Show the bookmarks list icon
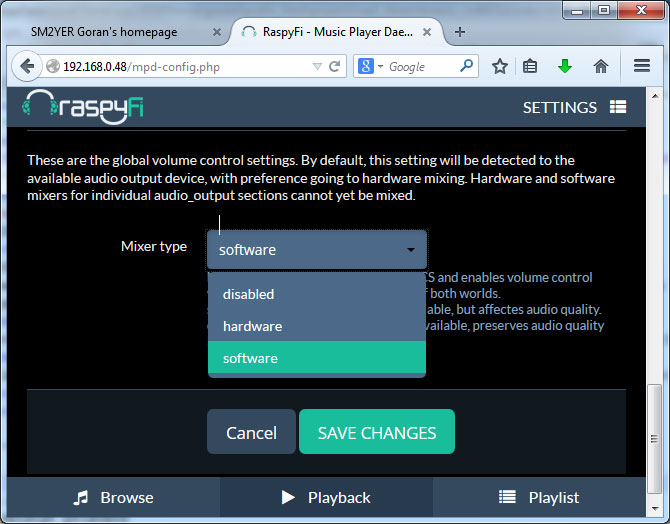The height and width of the screenshot is (524, 670). (531, 67)
